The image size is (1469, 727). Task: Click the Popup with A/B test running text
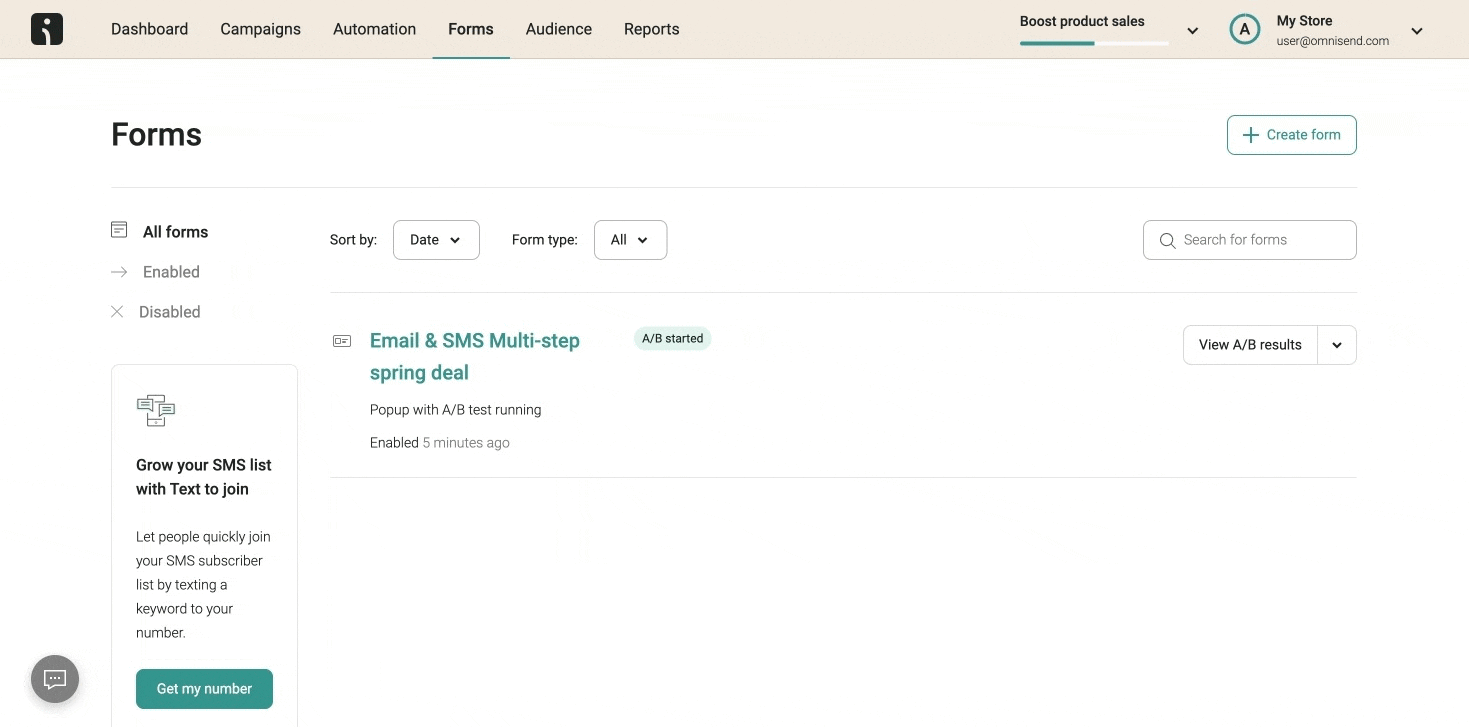[455, 410]
